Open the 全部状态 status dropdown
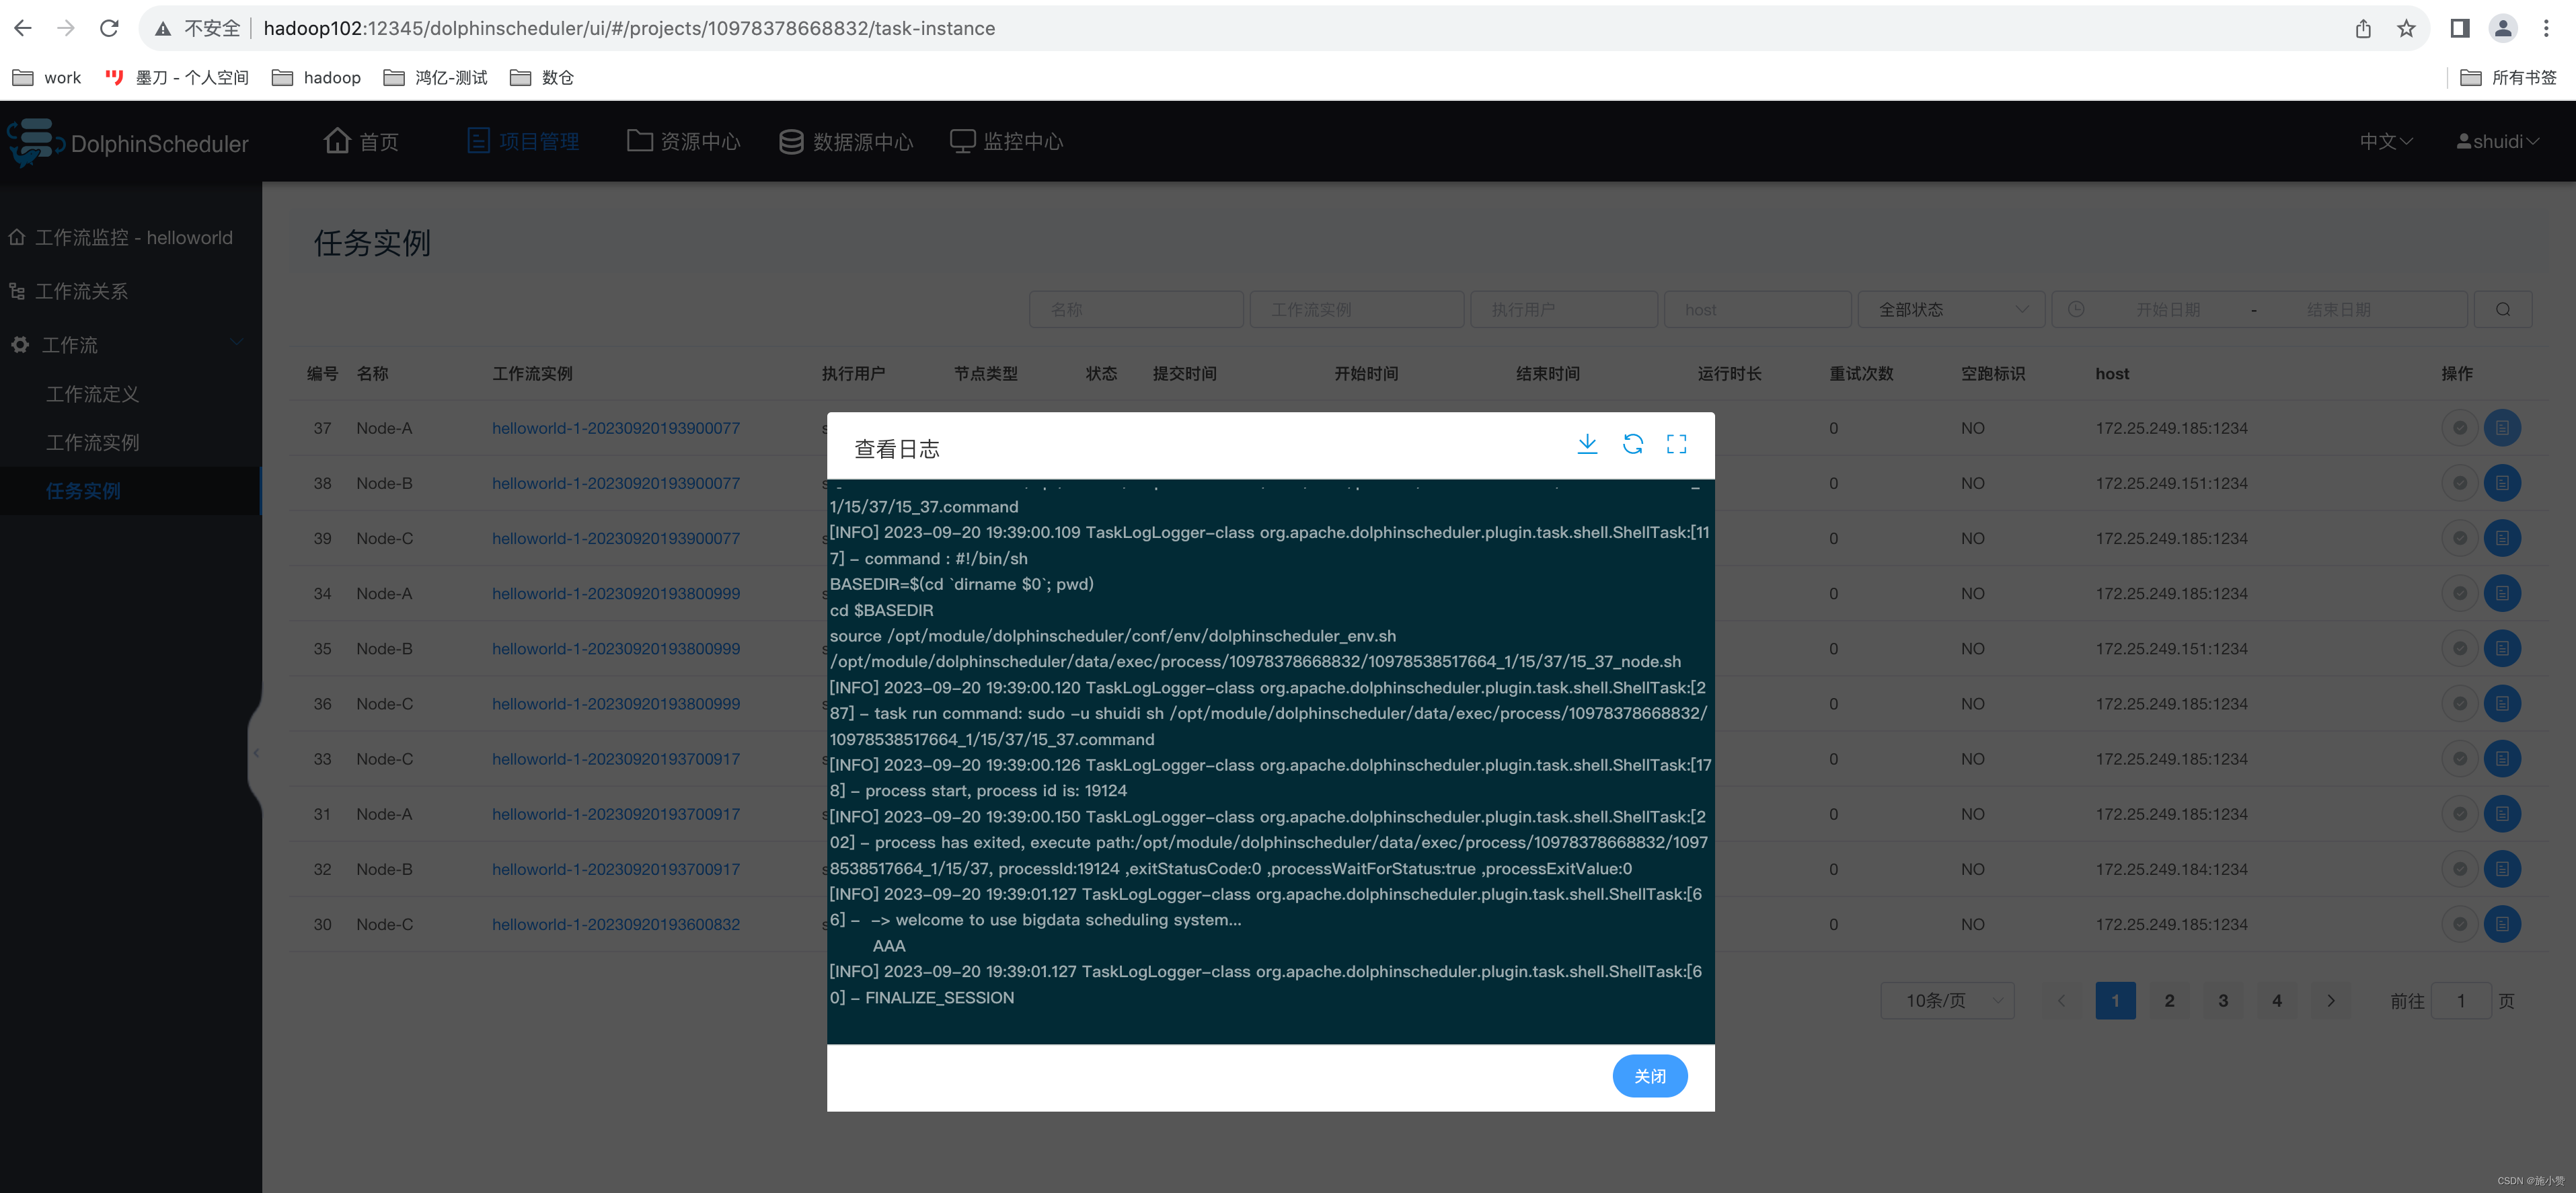This screenshot has width=2576, height=1193. pos(1951,310)
